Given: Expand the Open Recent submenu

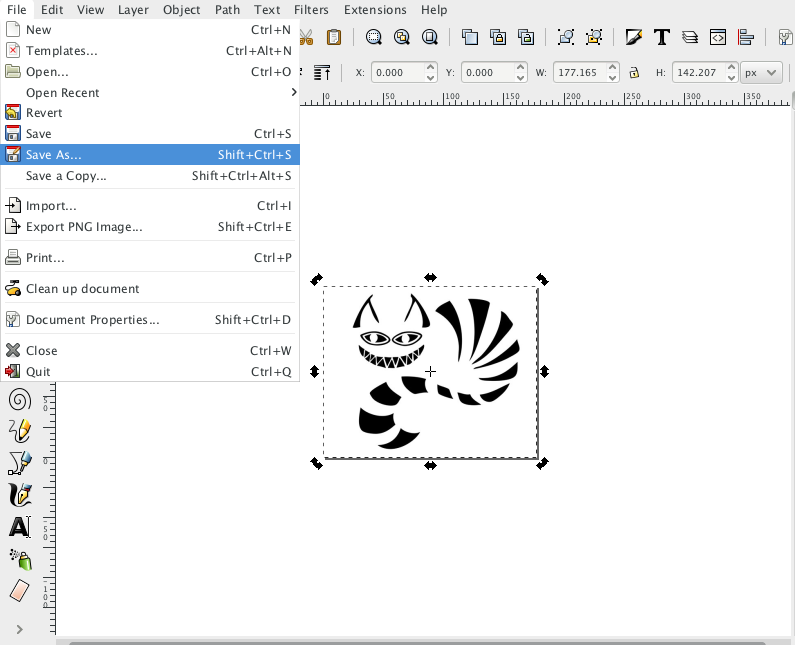Looking at the screenshot, I should 150,92.
